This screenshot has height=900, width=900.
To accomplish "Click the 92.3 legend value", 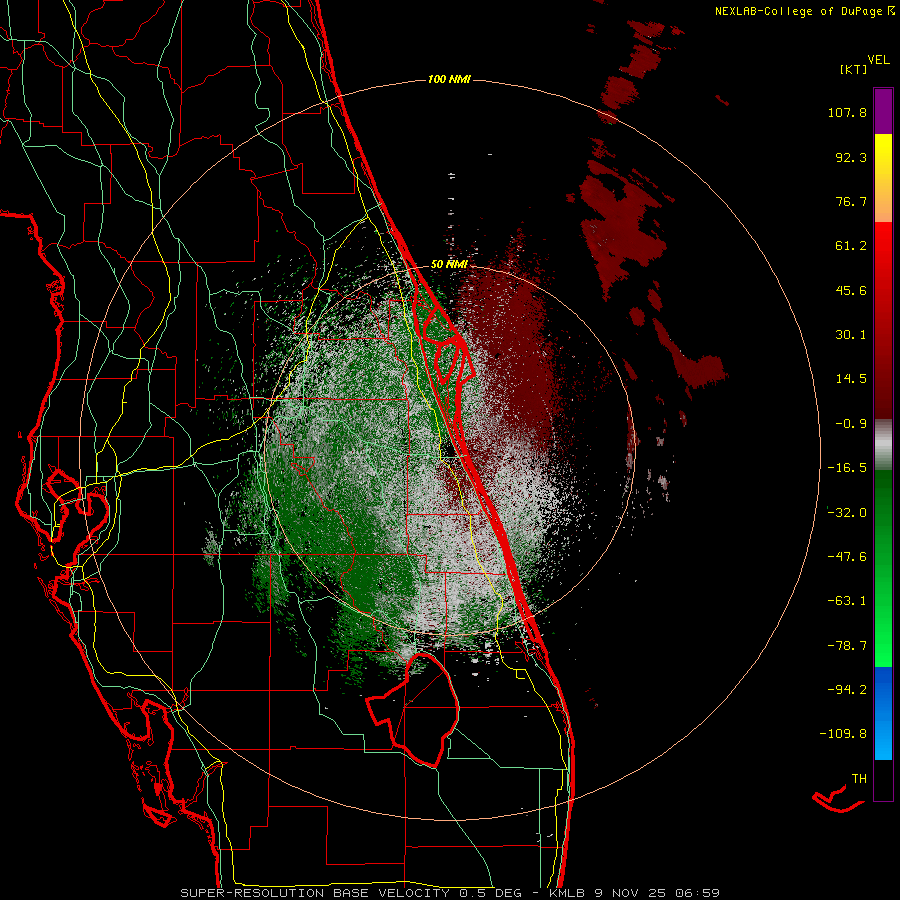I will 851,157.
